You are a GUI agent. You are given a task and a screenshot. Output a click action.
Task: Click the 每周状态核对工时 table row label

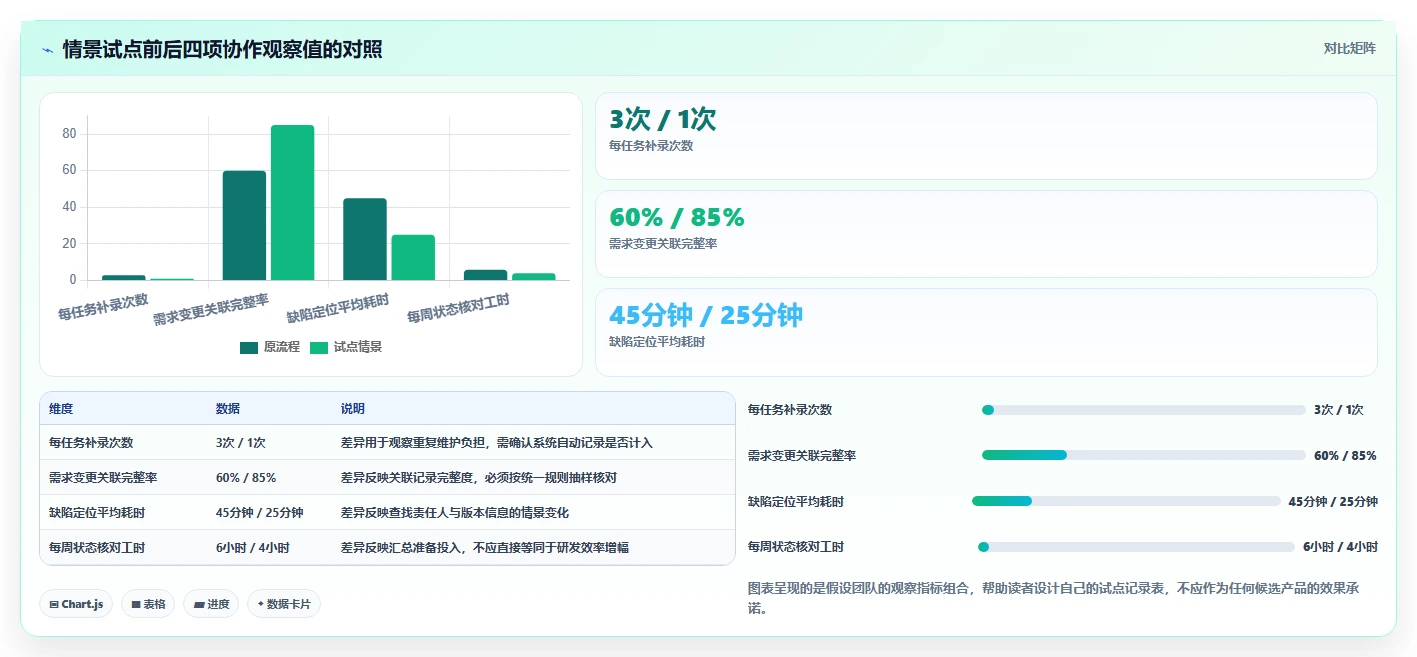97,547
